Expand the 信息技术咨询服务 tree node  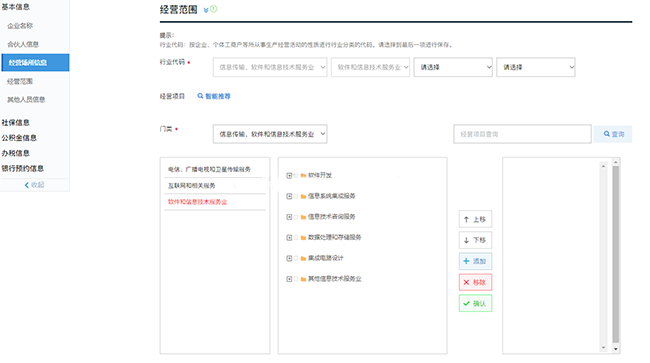point(289,217)
